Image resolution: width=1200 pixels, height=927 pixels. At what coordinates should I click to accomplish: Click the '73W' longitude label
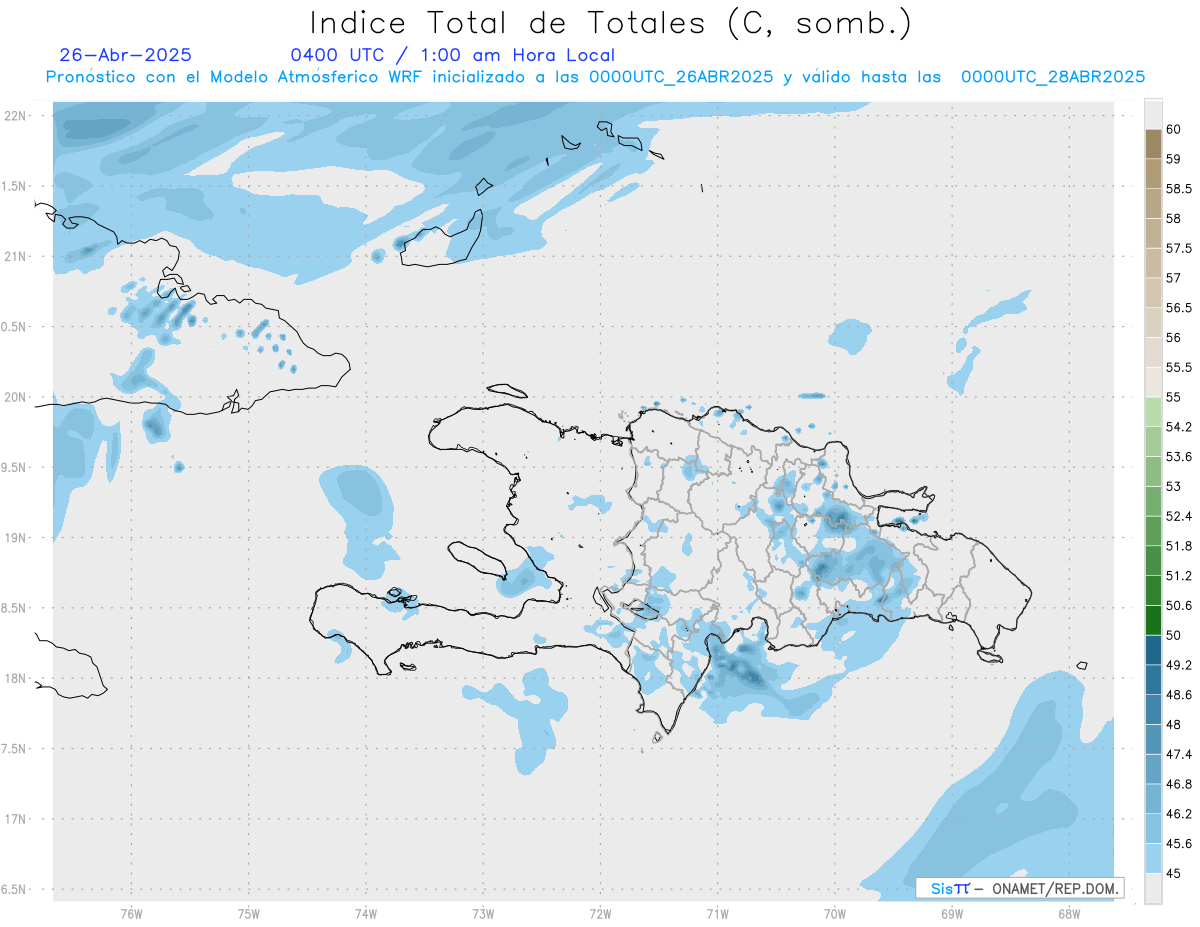(483, 913)
